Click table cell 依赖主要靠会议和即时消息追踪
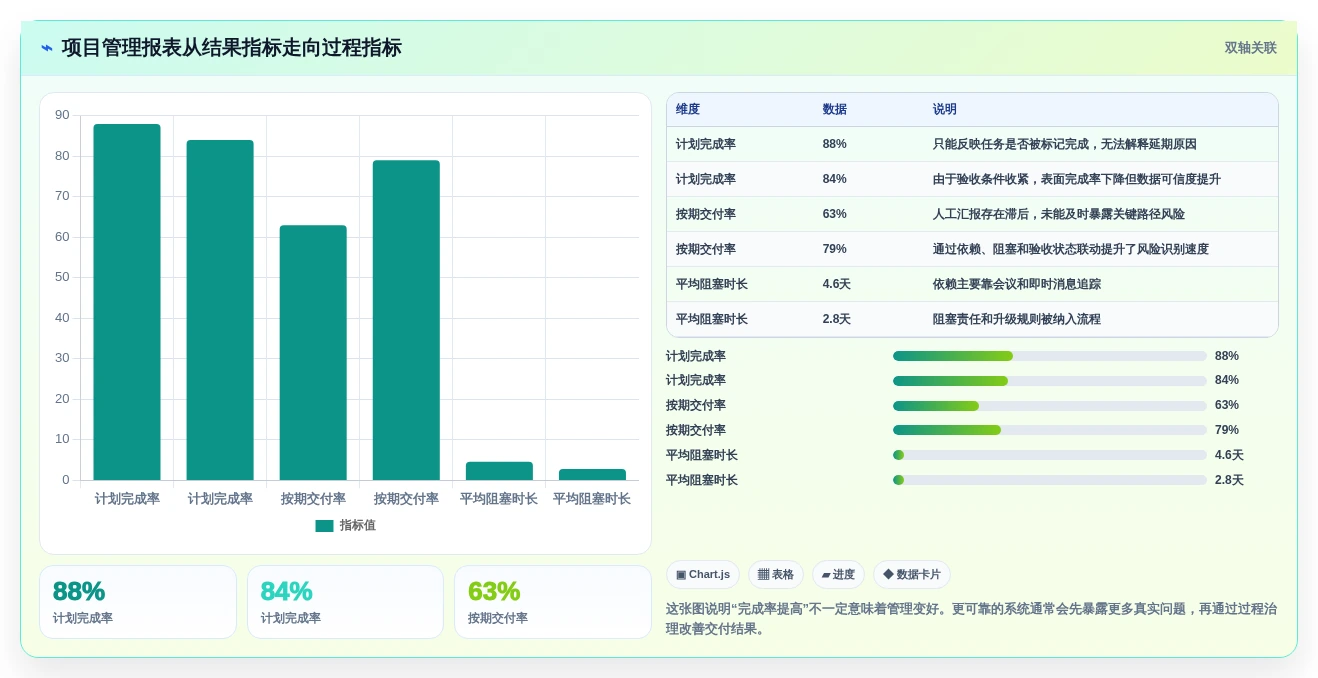The width and height of the screenshot is (1318, 678). 1016,284
